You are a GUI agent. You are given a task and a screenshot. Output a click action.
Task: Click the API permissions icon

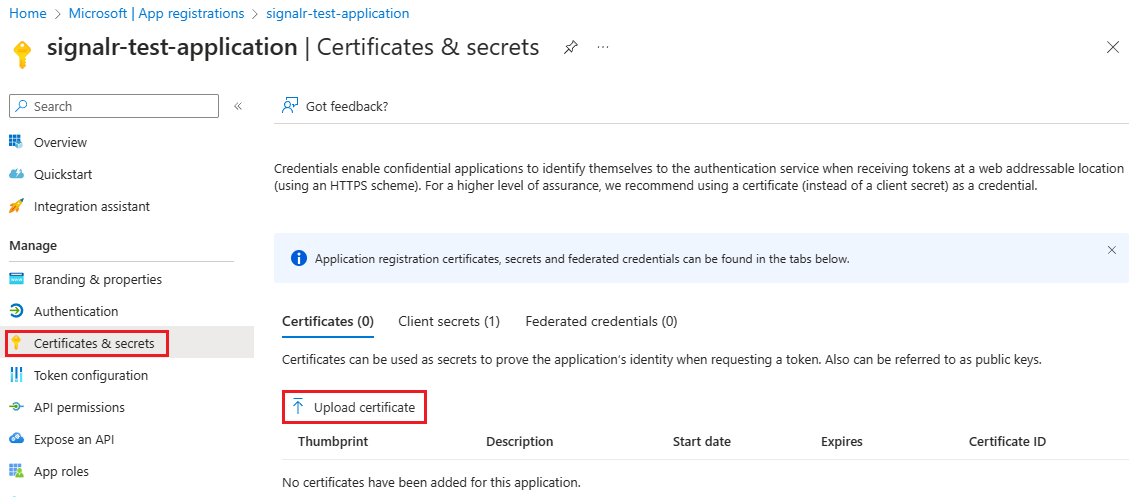click(x=16, y=407)
